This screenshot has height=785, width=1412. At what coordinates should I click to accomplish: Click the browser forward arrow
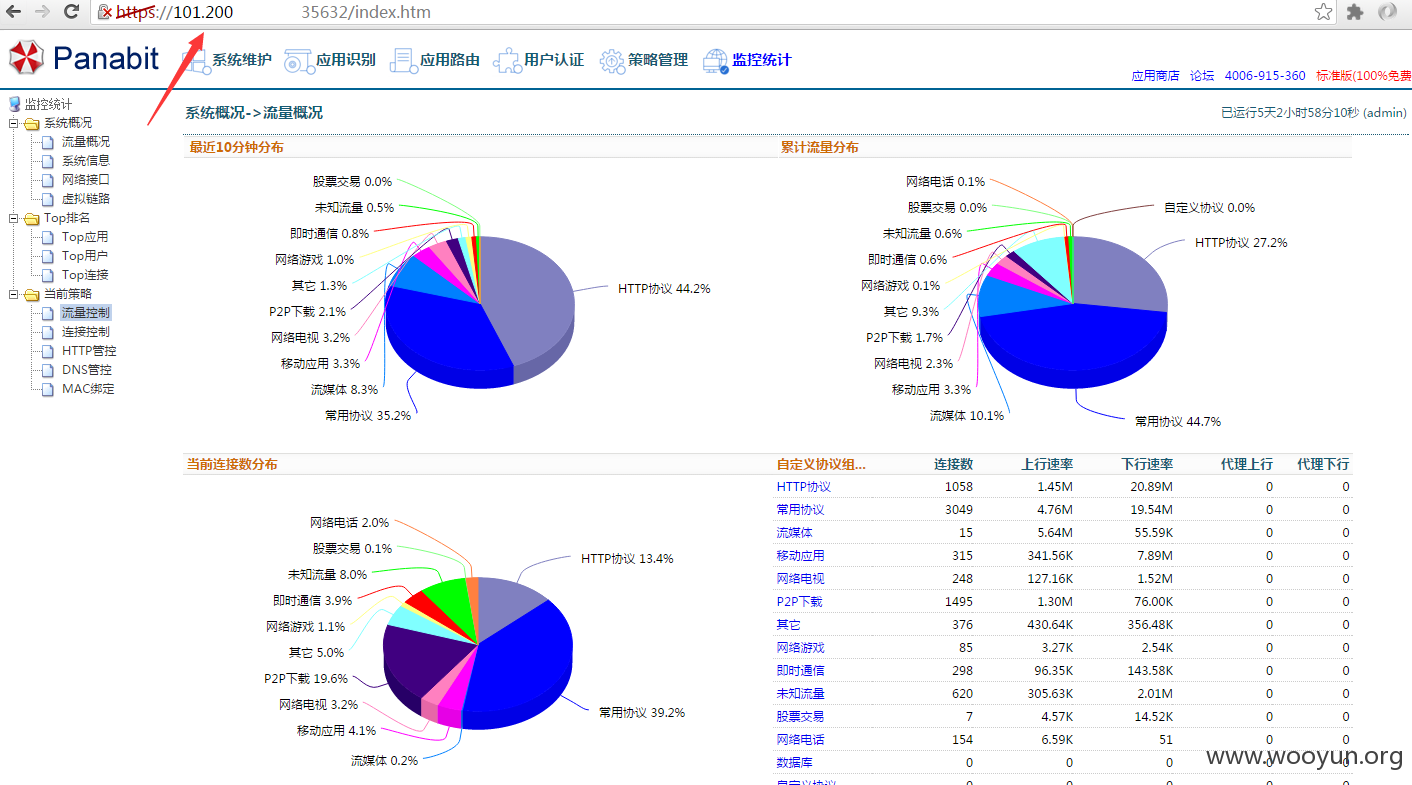42,12
